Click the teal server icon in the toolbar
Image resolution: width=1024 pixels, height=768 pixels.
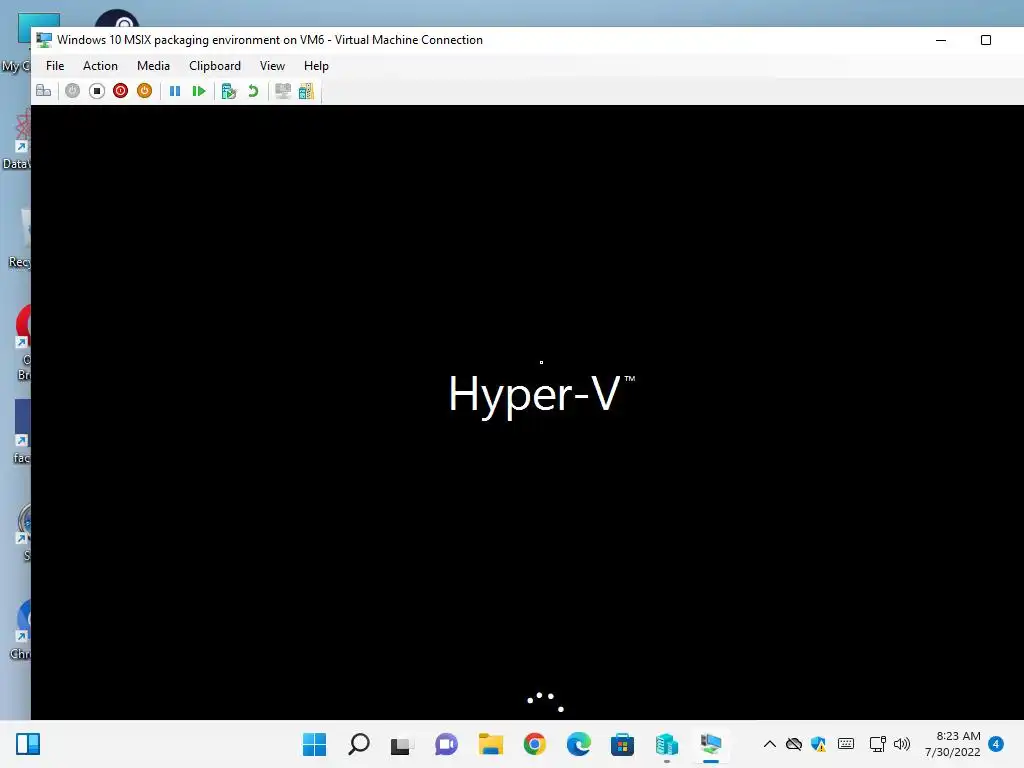pyautogui.click(x=306, y=91)
